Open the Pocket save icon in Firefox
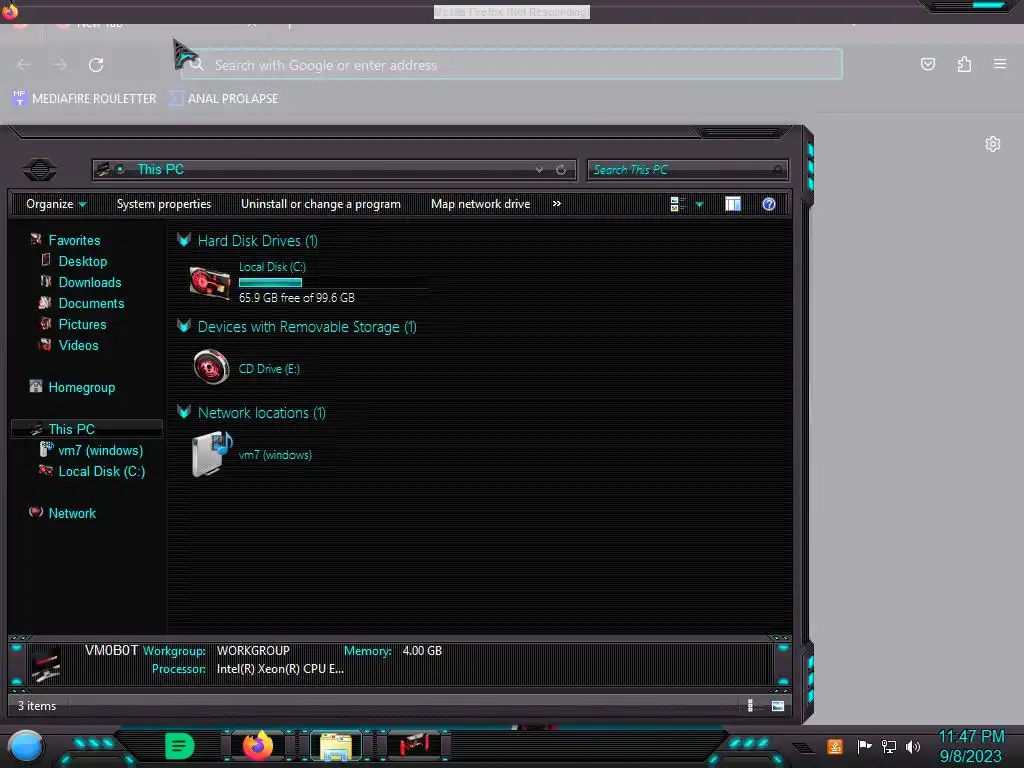 click(927, 64)
